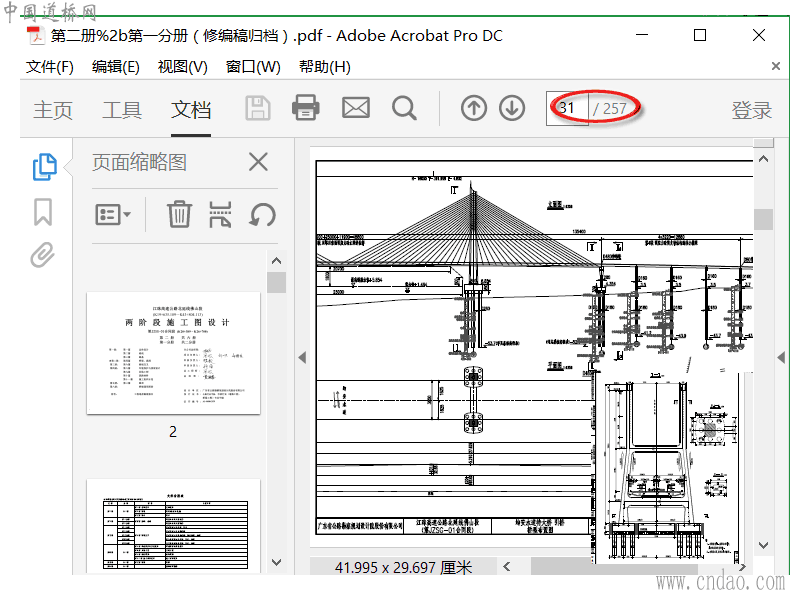The height and width of the screenshot is (600, 800).
Task: Click the page size text 41.995 x 29.697 厘米
Action: pos(404,567)
